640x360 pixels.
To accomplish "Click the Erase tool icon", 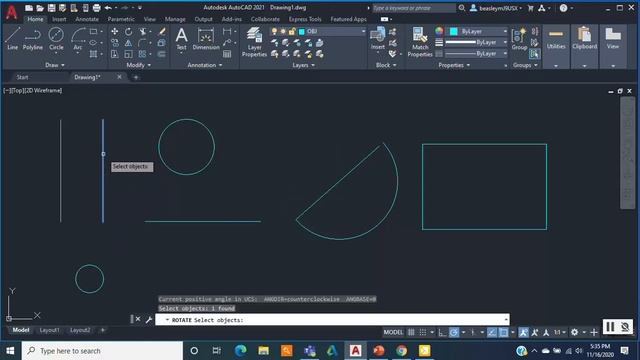I will coord(162,31).
